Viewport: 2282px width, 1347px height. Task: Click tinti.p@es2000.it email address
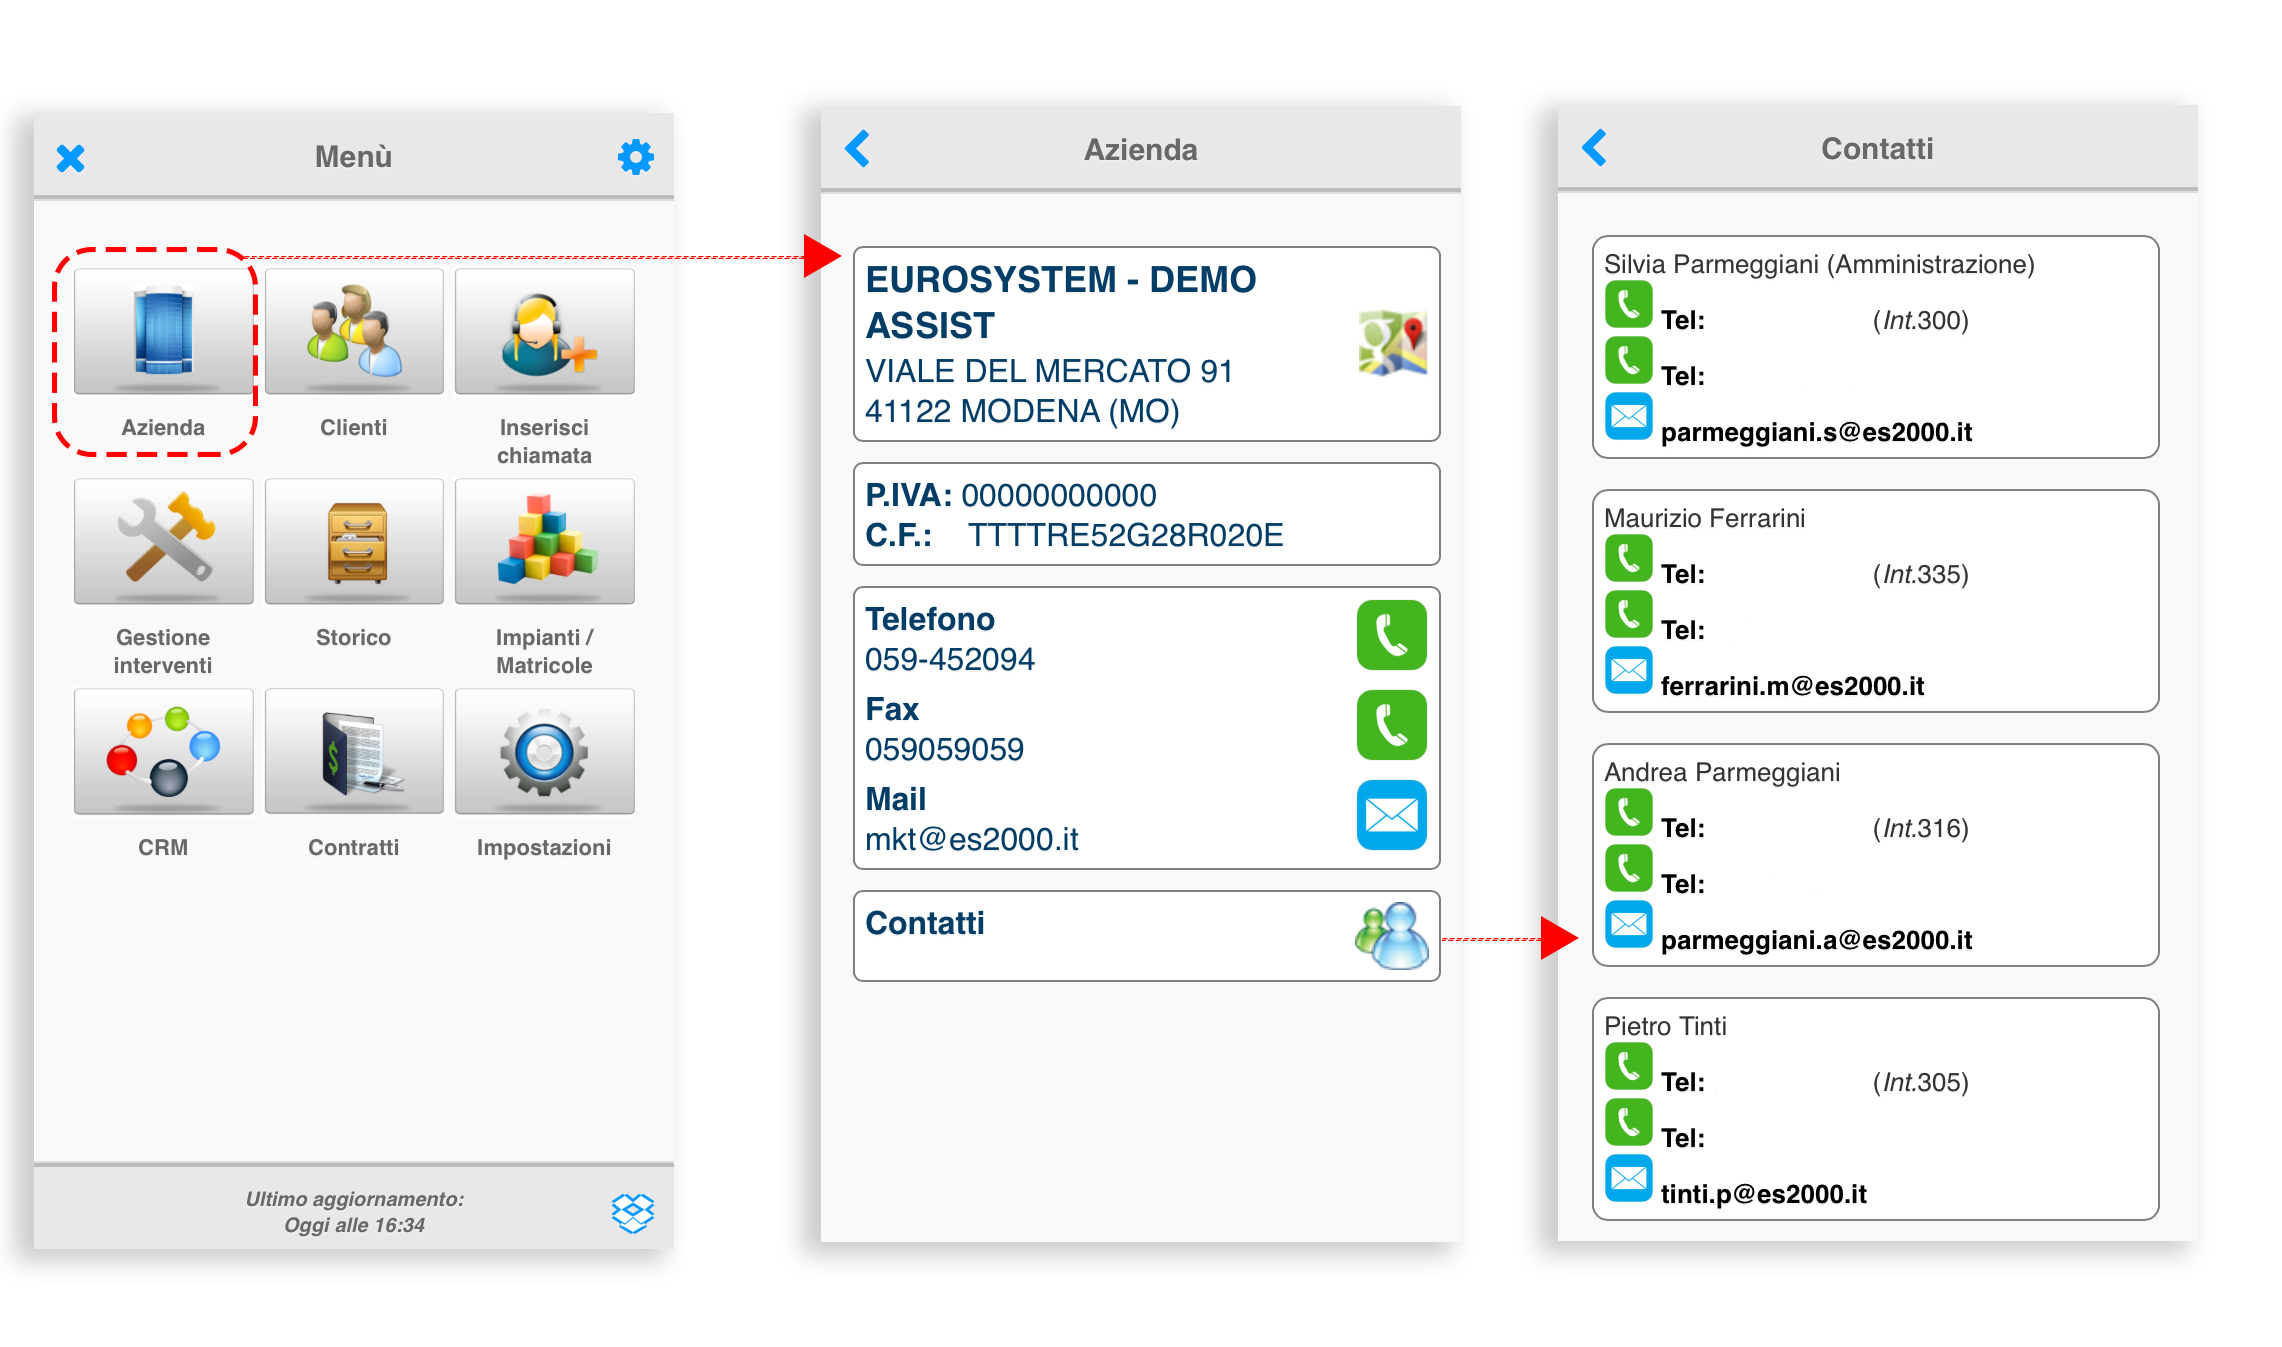(1763, 1194)
